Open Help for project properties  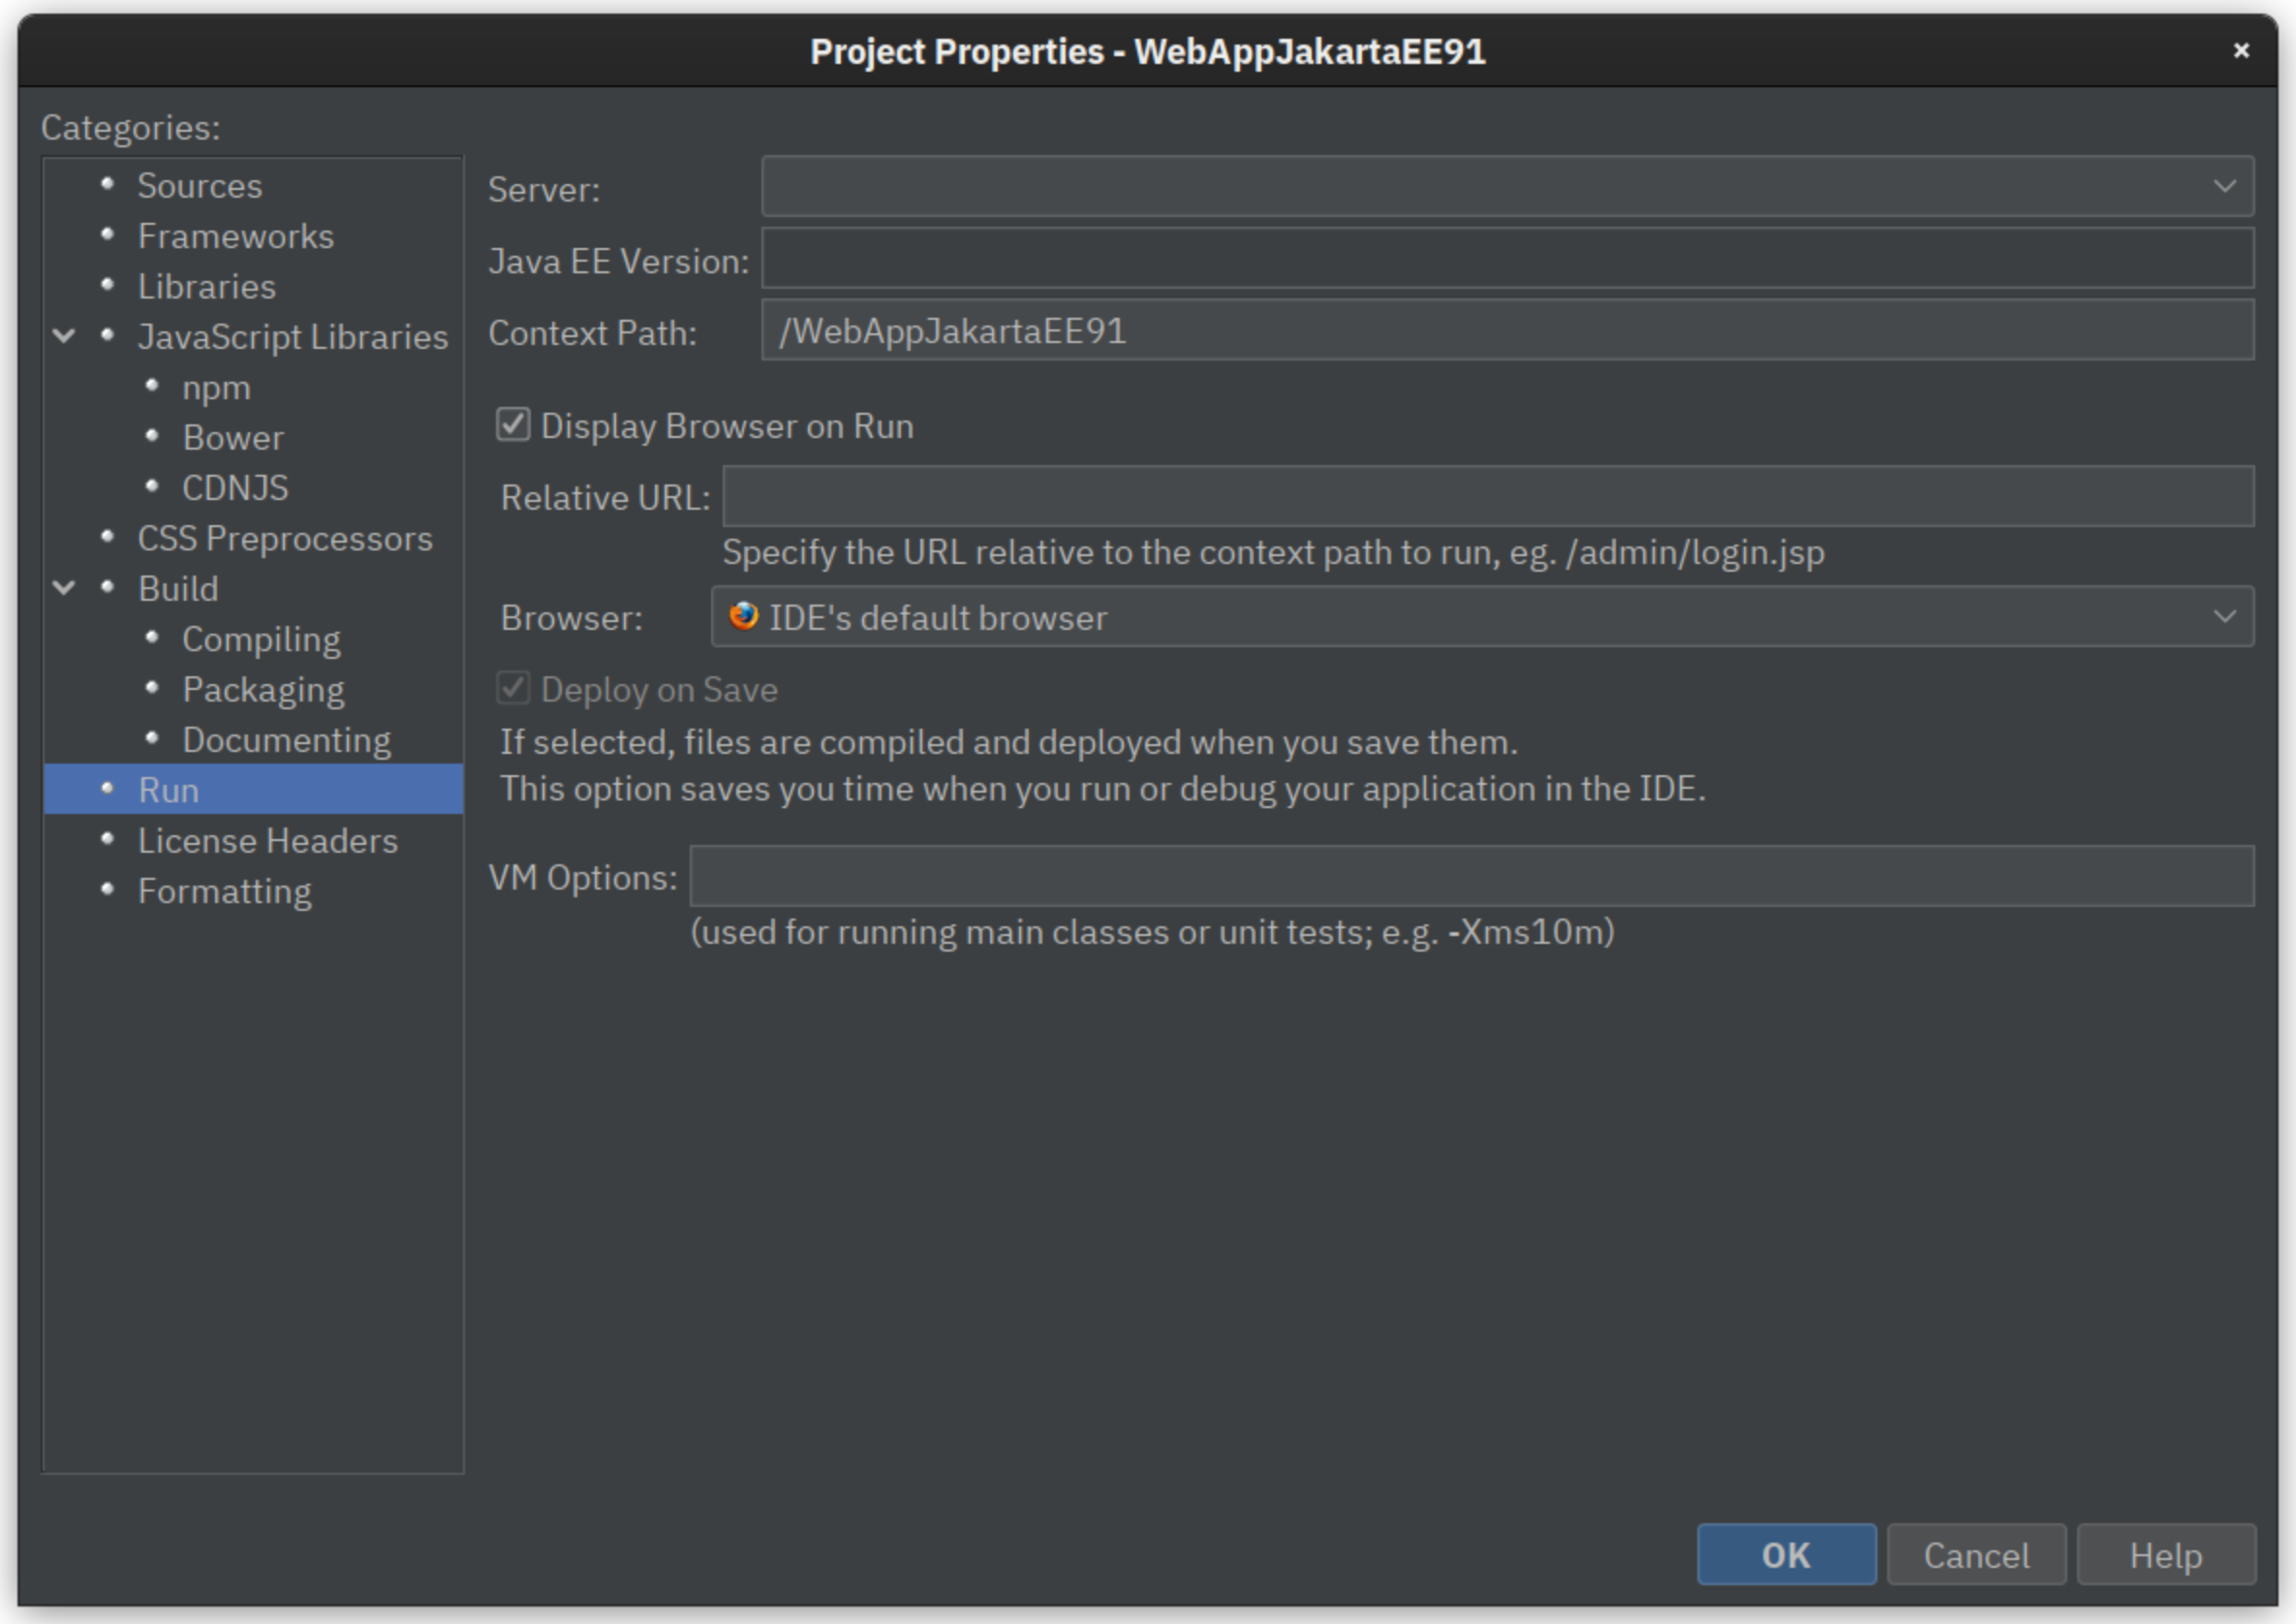2166,1555
